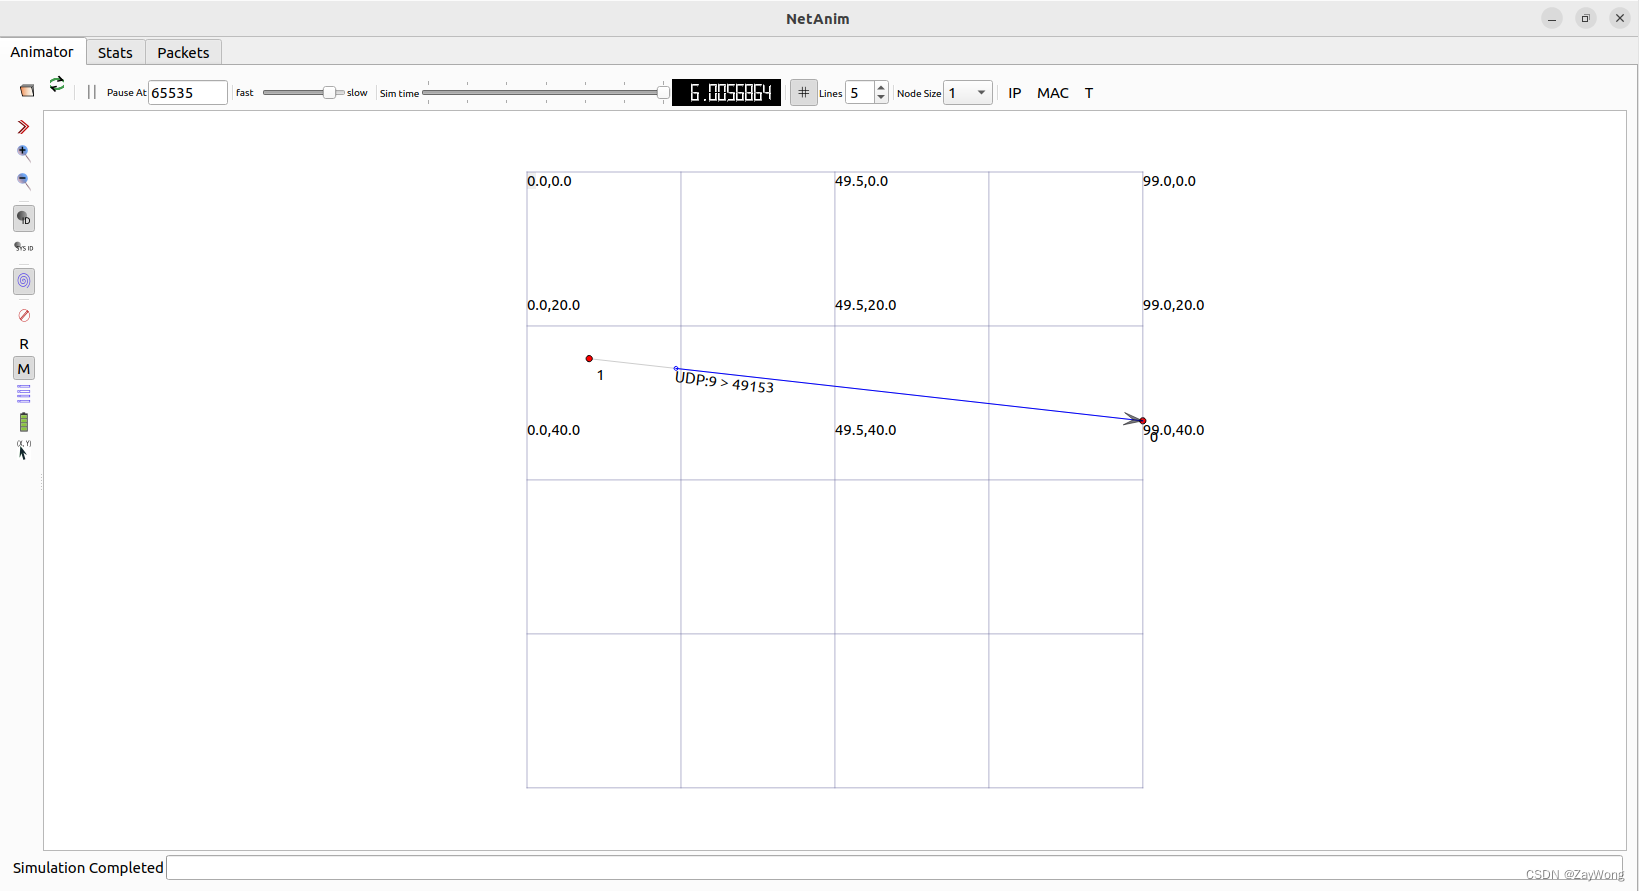
Task: Maximize the NetAnim window
Action: tap(1586, 18)
